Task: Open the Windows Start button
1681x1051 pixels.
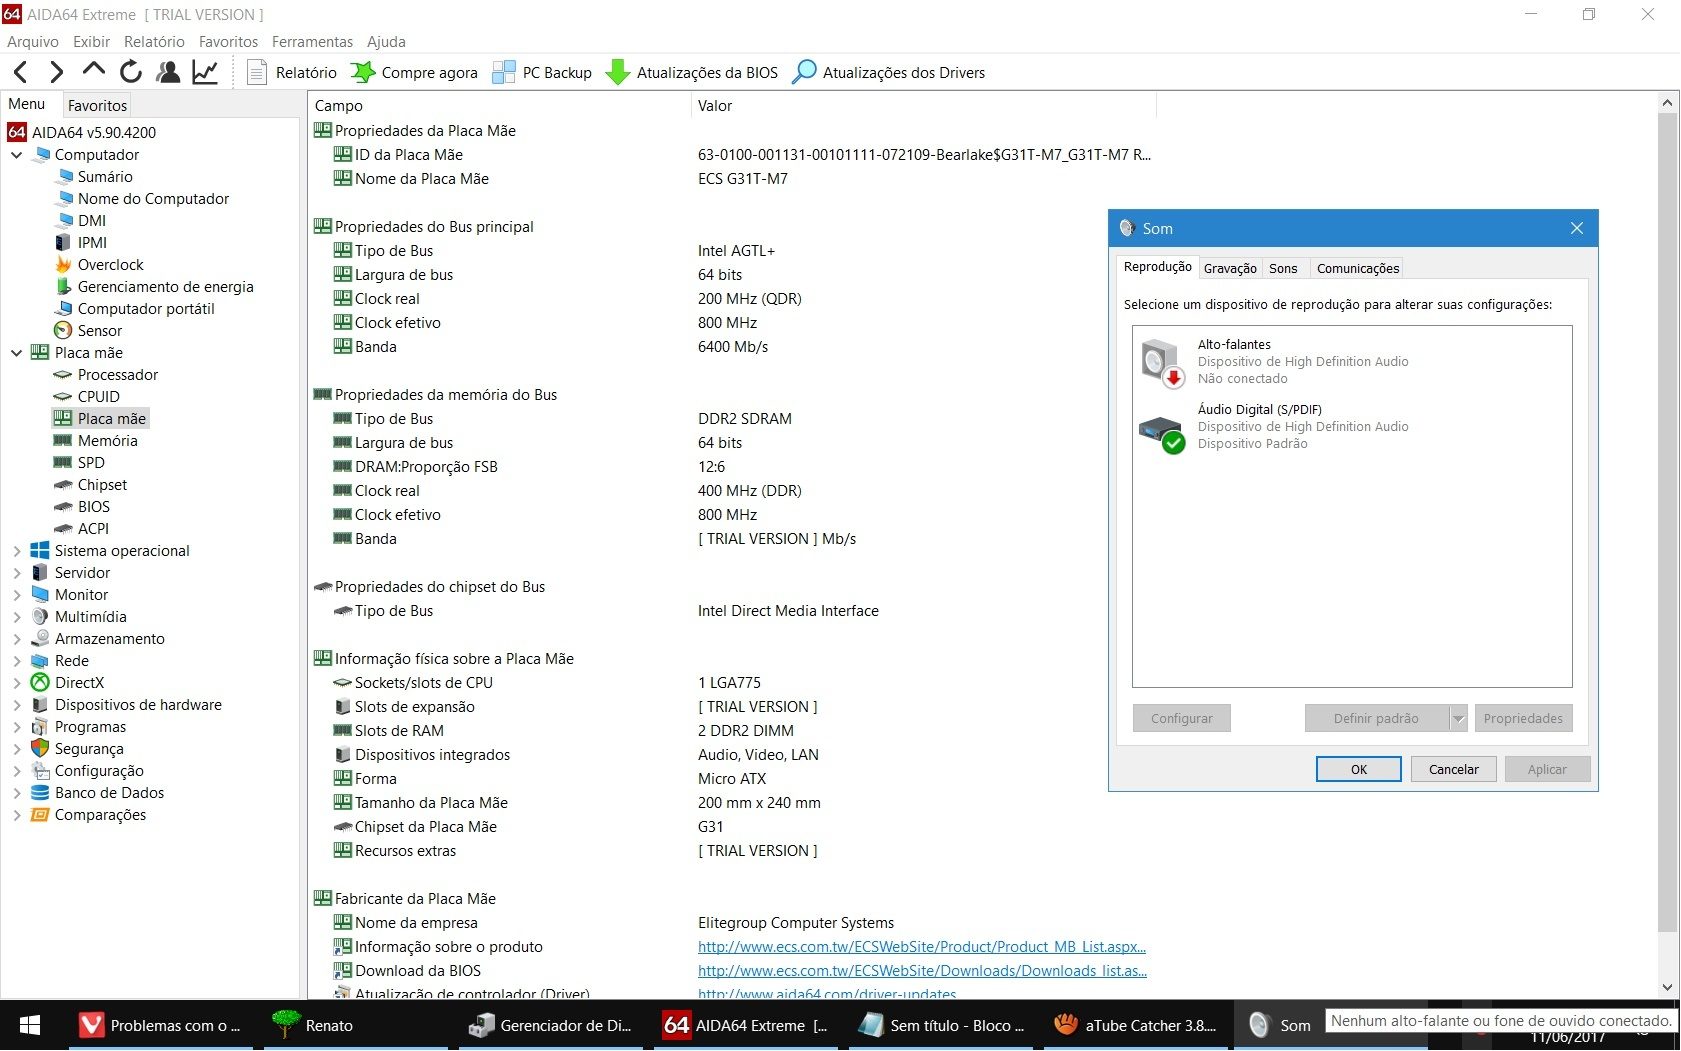Action: [30, 1025]
